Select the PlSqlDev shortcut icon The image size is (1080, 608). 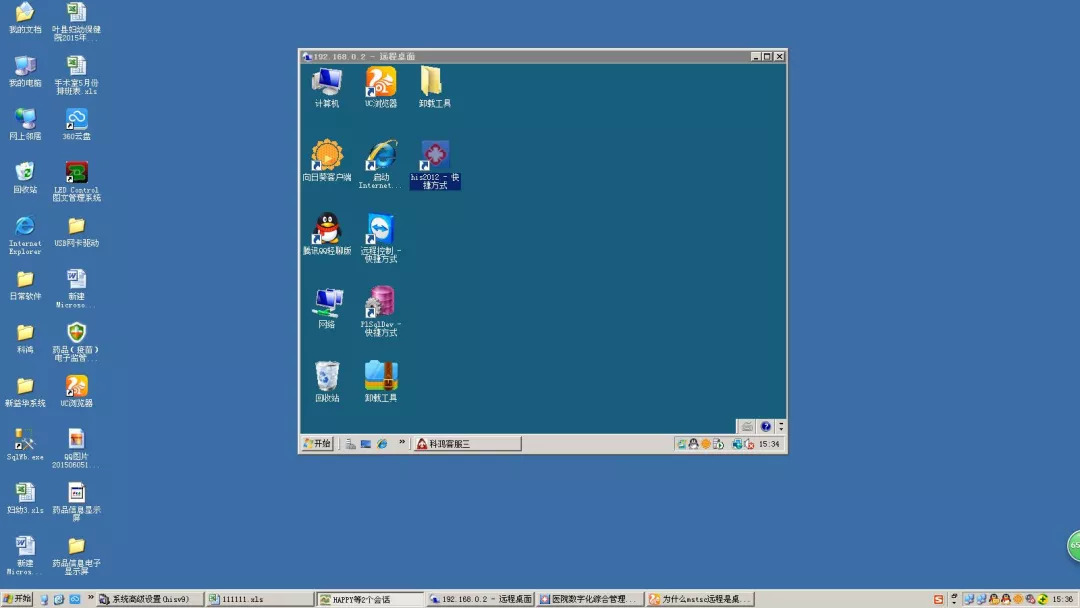click(380, 311)
